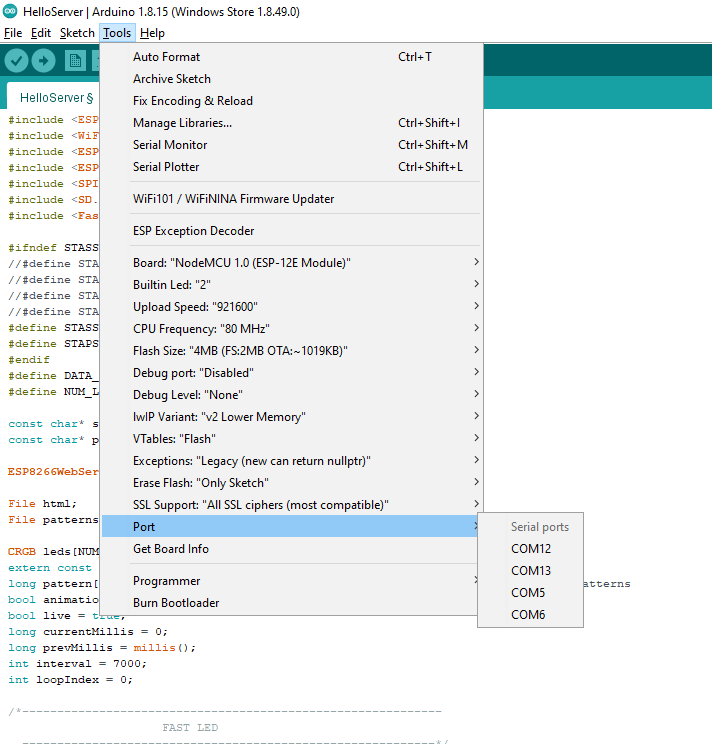Click the '#endif' code line
The width and height of the screenshot is (712, 744).
click(29, 360)
